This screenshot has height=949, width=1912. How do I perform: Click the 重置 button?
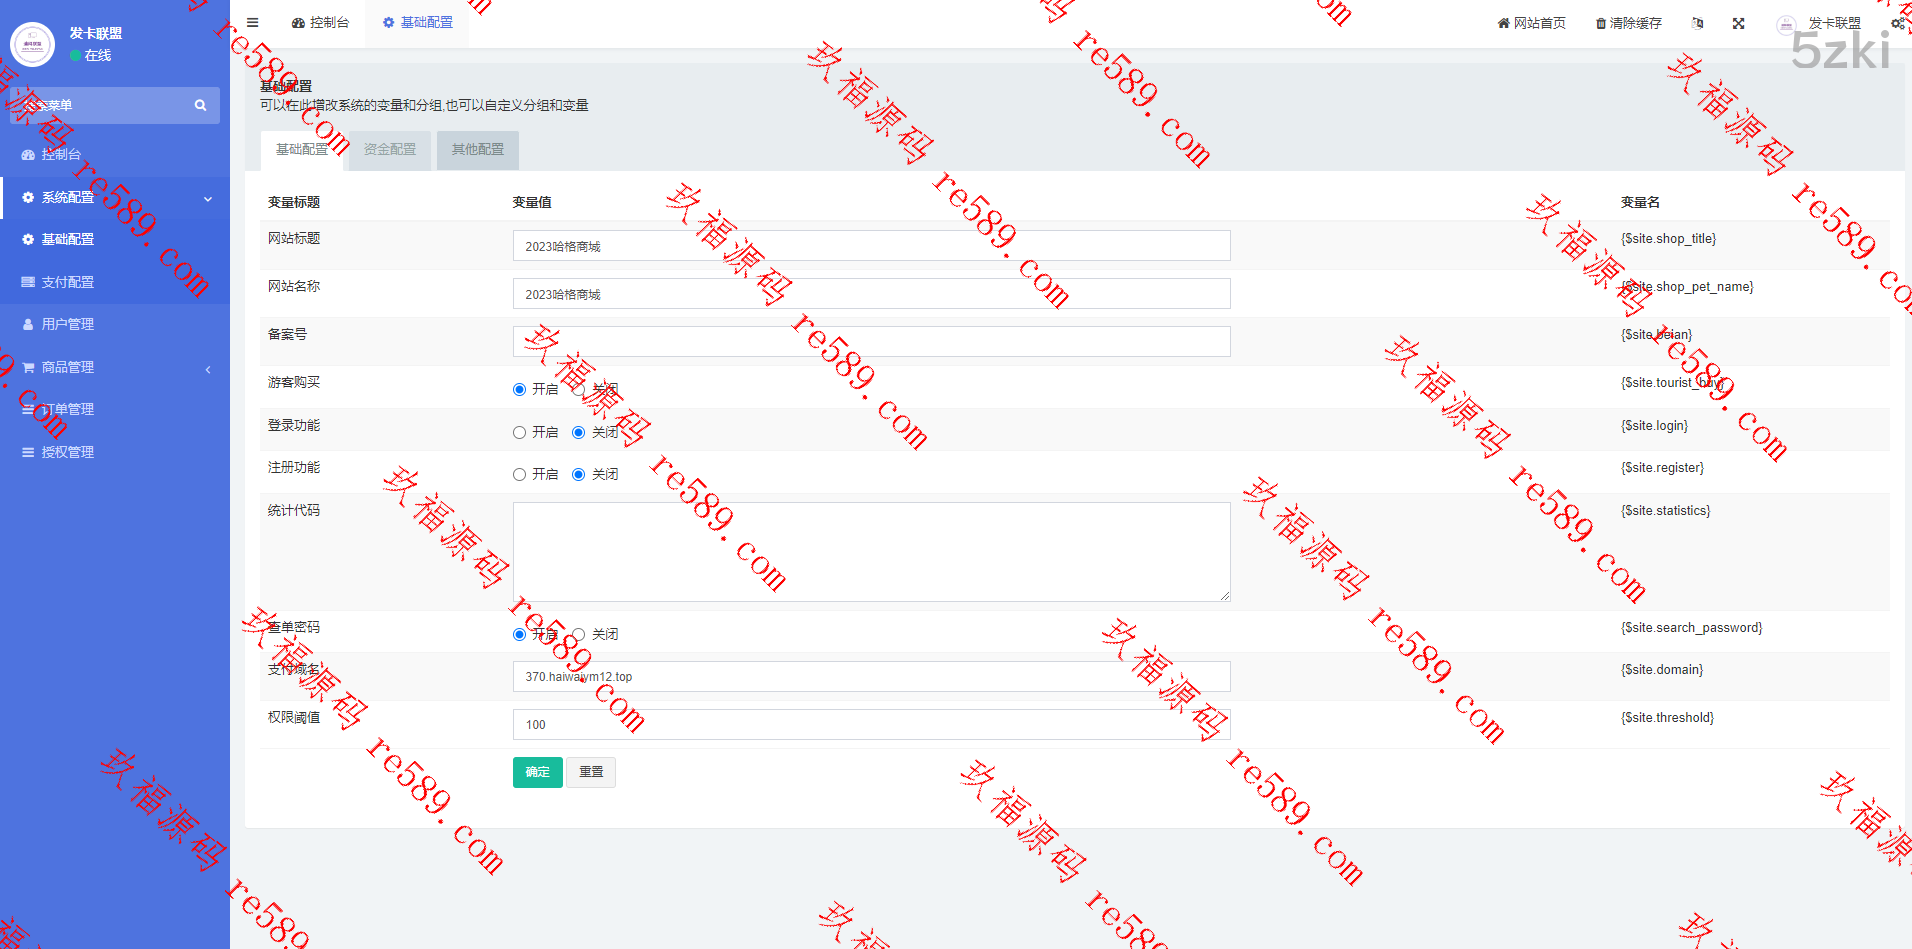591,772
